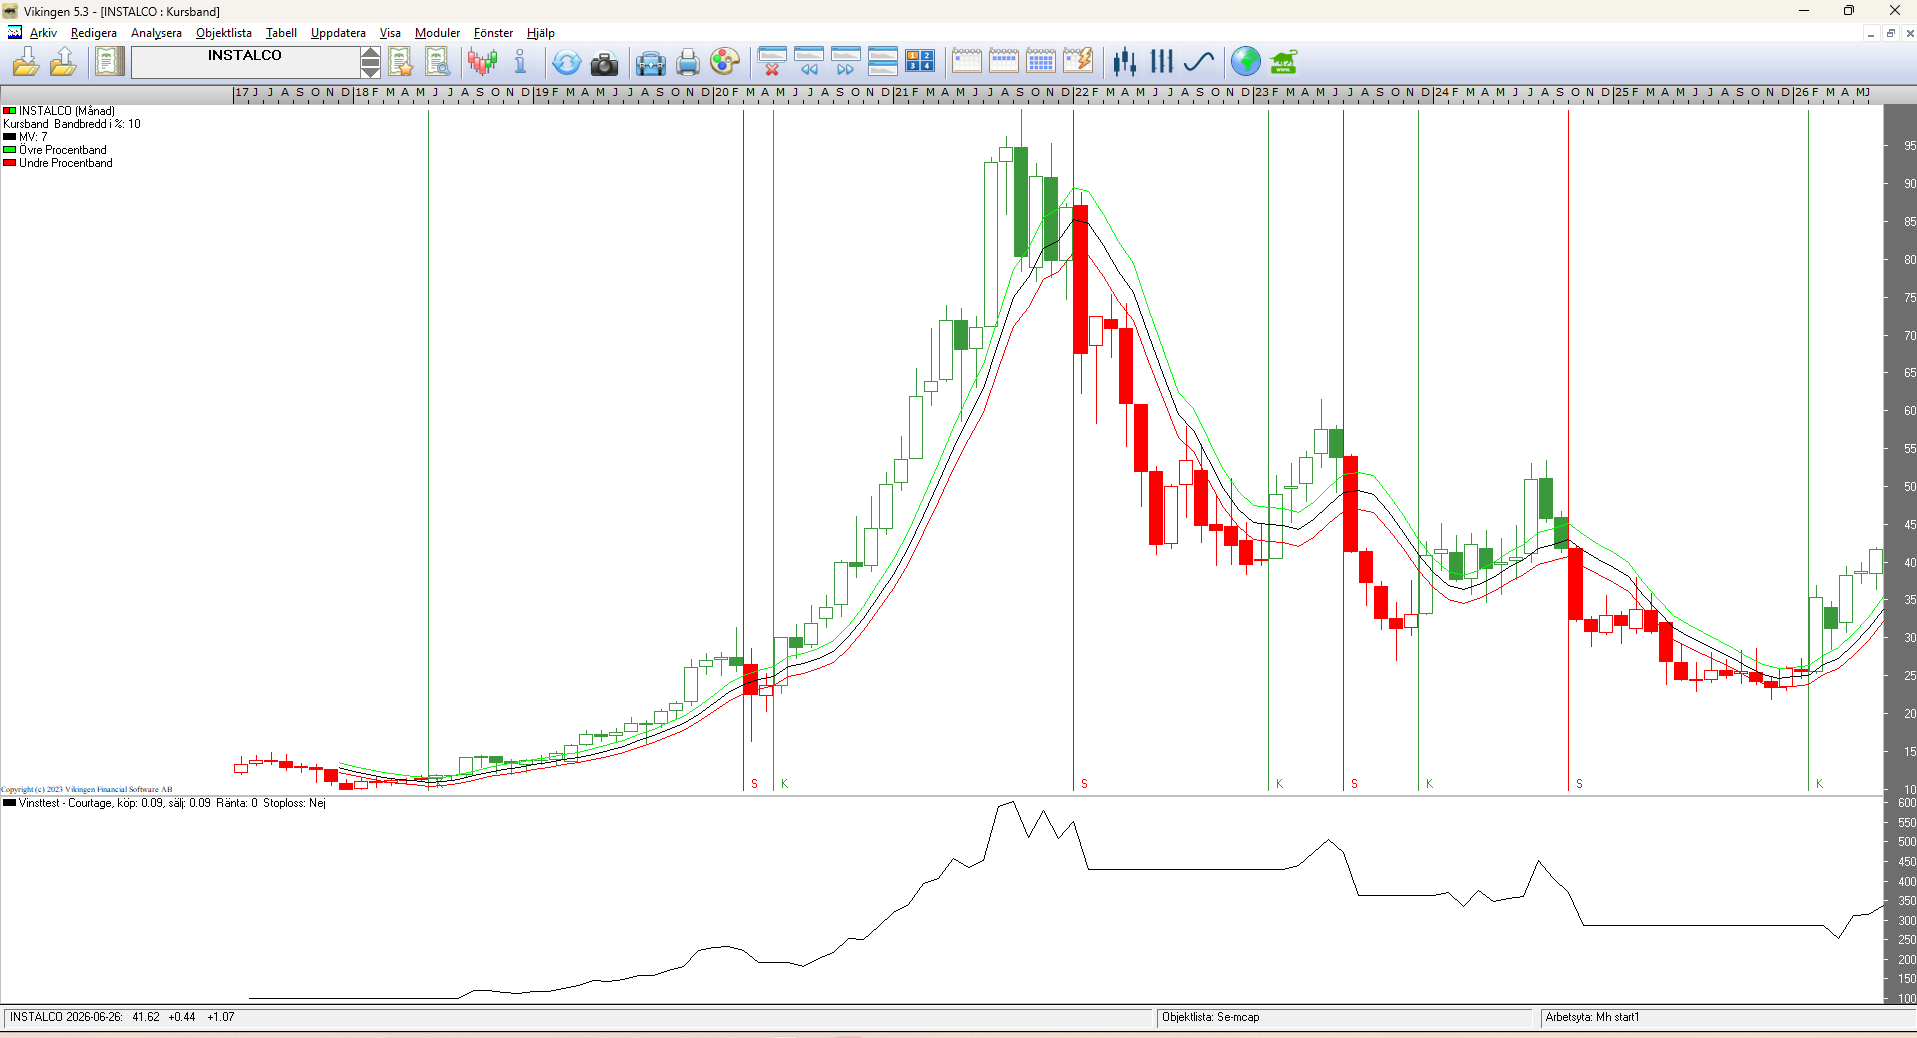The width and height of the screenshot is (1917, 1038).
Task: Open the Moduler menu
Action: click(437, 33)
